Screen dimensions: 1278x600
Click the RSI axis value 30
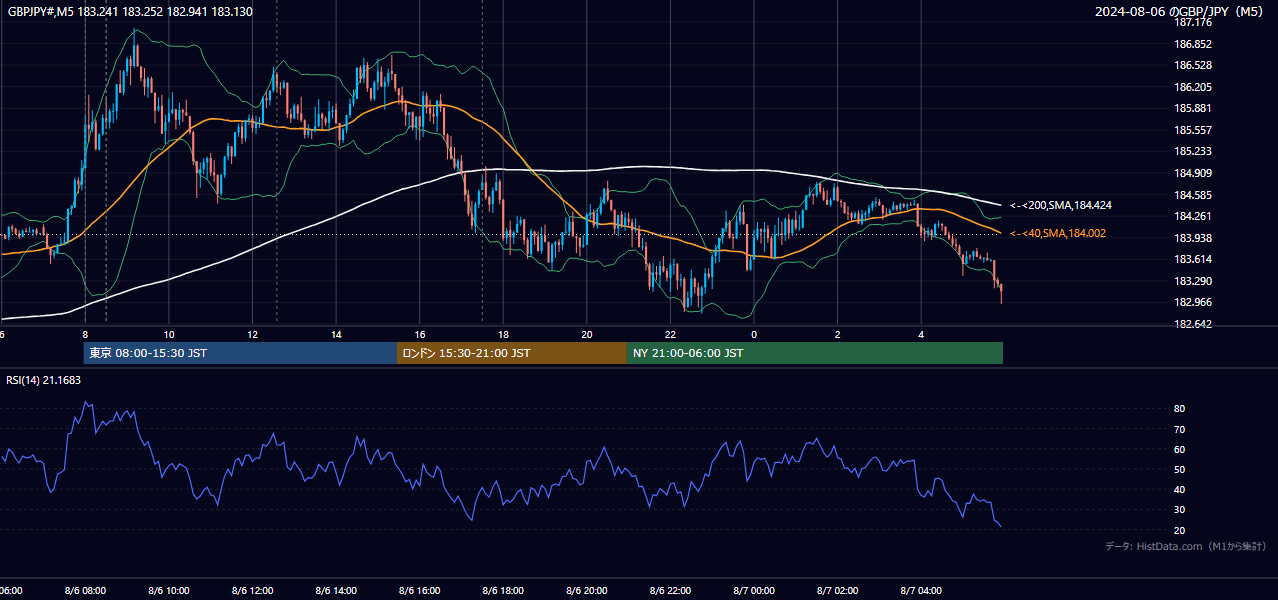(x=1180, y=510)
